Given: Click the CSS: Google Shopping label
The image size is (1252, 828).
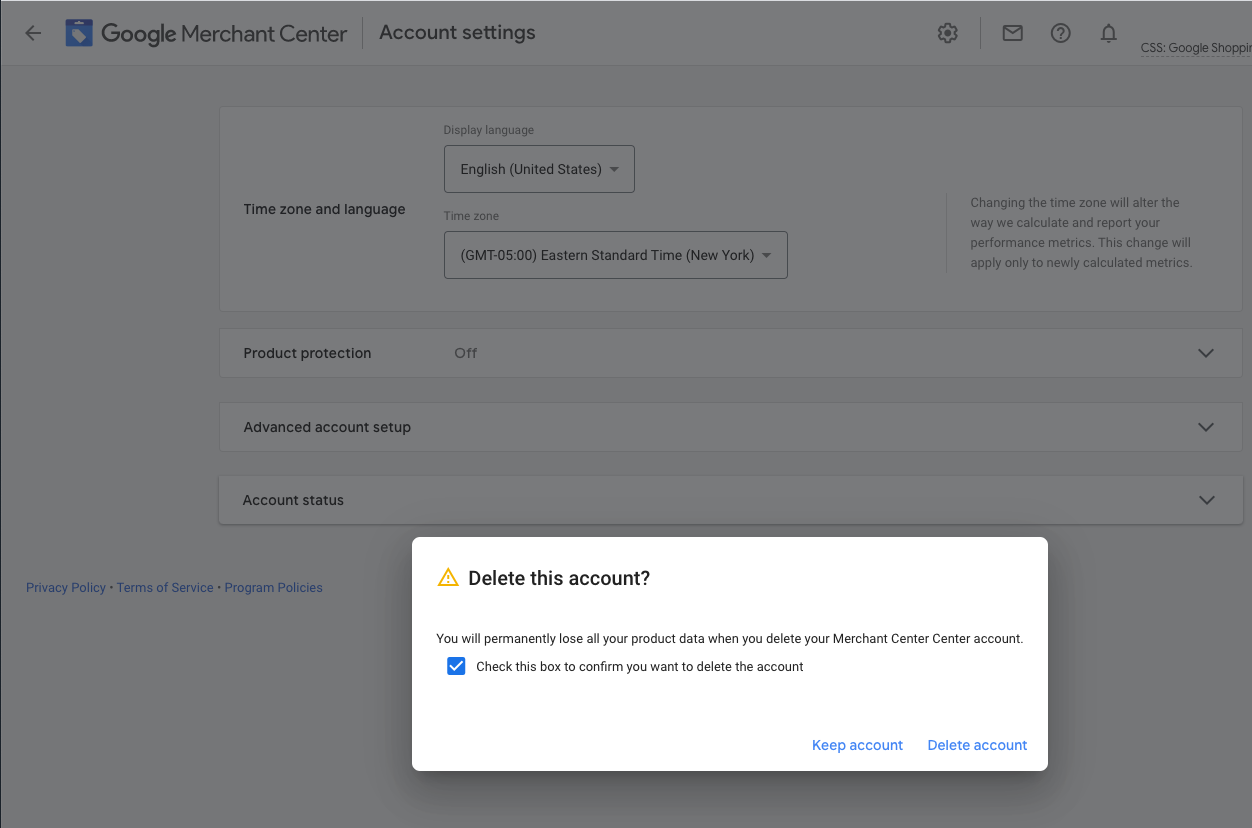Looking at the screenshot, I should 1195,48.
